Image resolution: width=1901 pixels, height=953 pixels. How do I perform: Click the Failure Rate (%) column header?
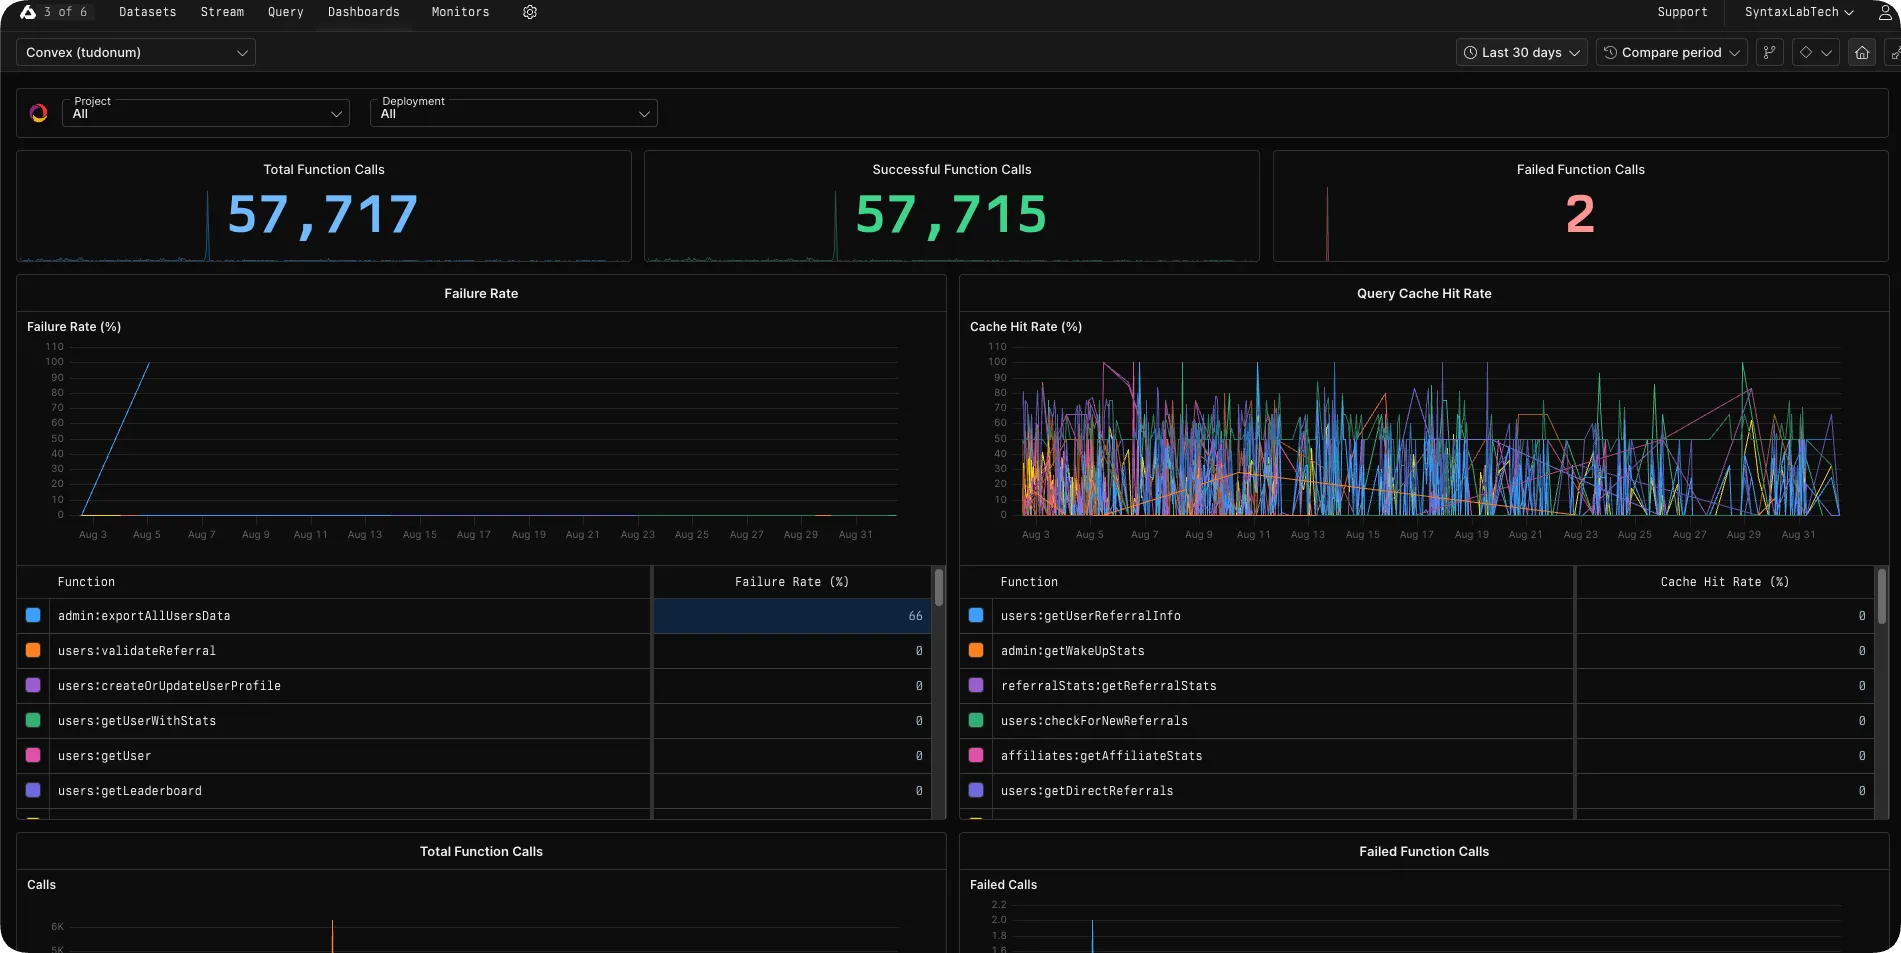(x=792, y=582)
